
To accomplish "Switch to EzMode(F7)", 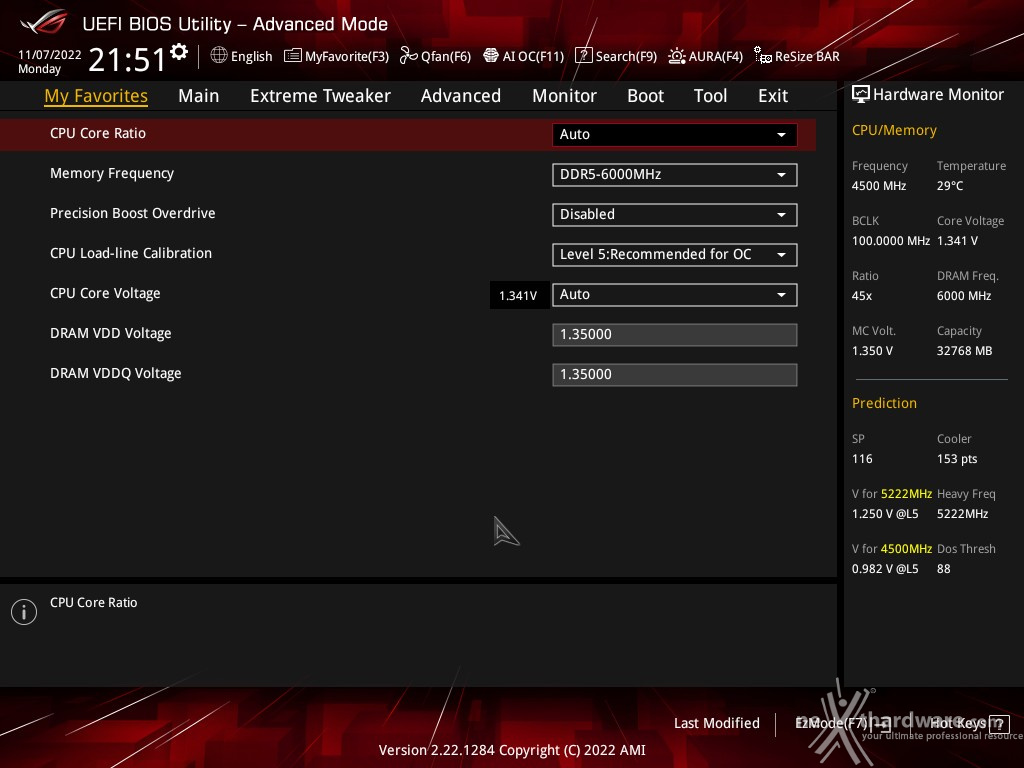I will coord(842,724).
